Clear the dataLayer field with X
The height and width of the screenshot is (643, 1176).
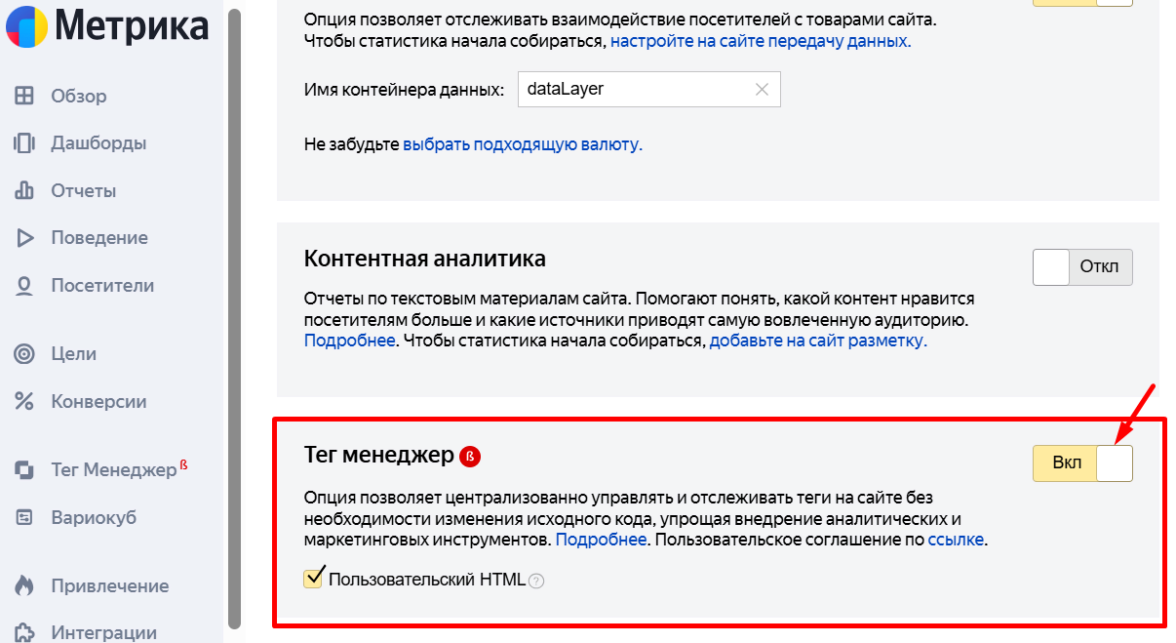(762, 89)
